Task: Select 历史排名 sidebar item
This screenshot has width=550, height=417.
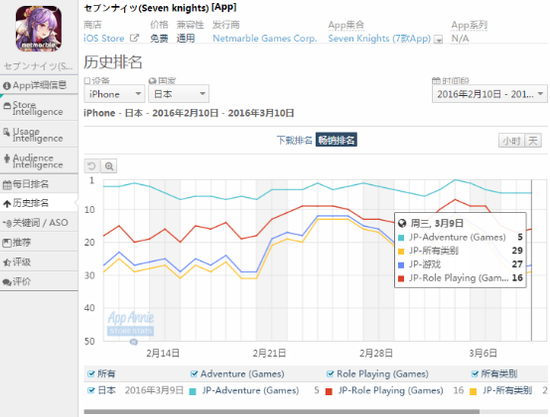Action: tap(39, 203)
